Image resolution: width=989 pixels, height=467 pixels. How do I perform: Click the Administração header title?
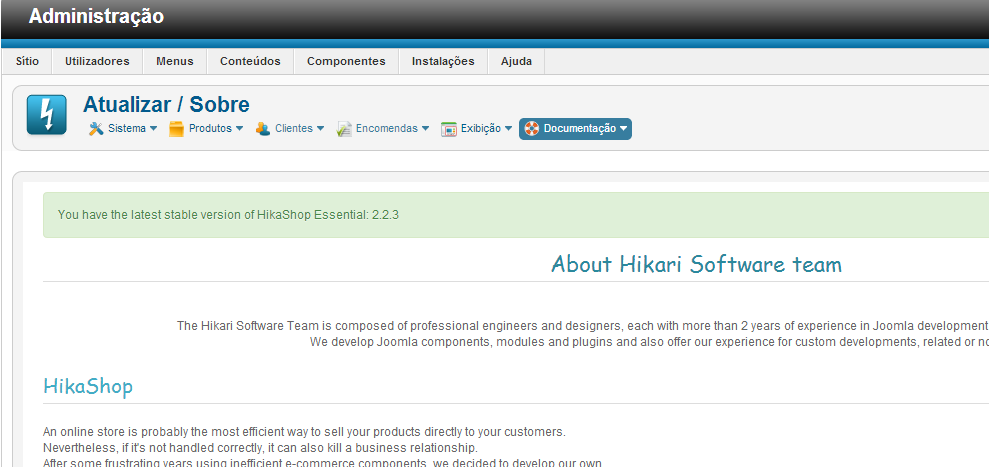(96, 16)
